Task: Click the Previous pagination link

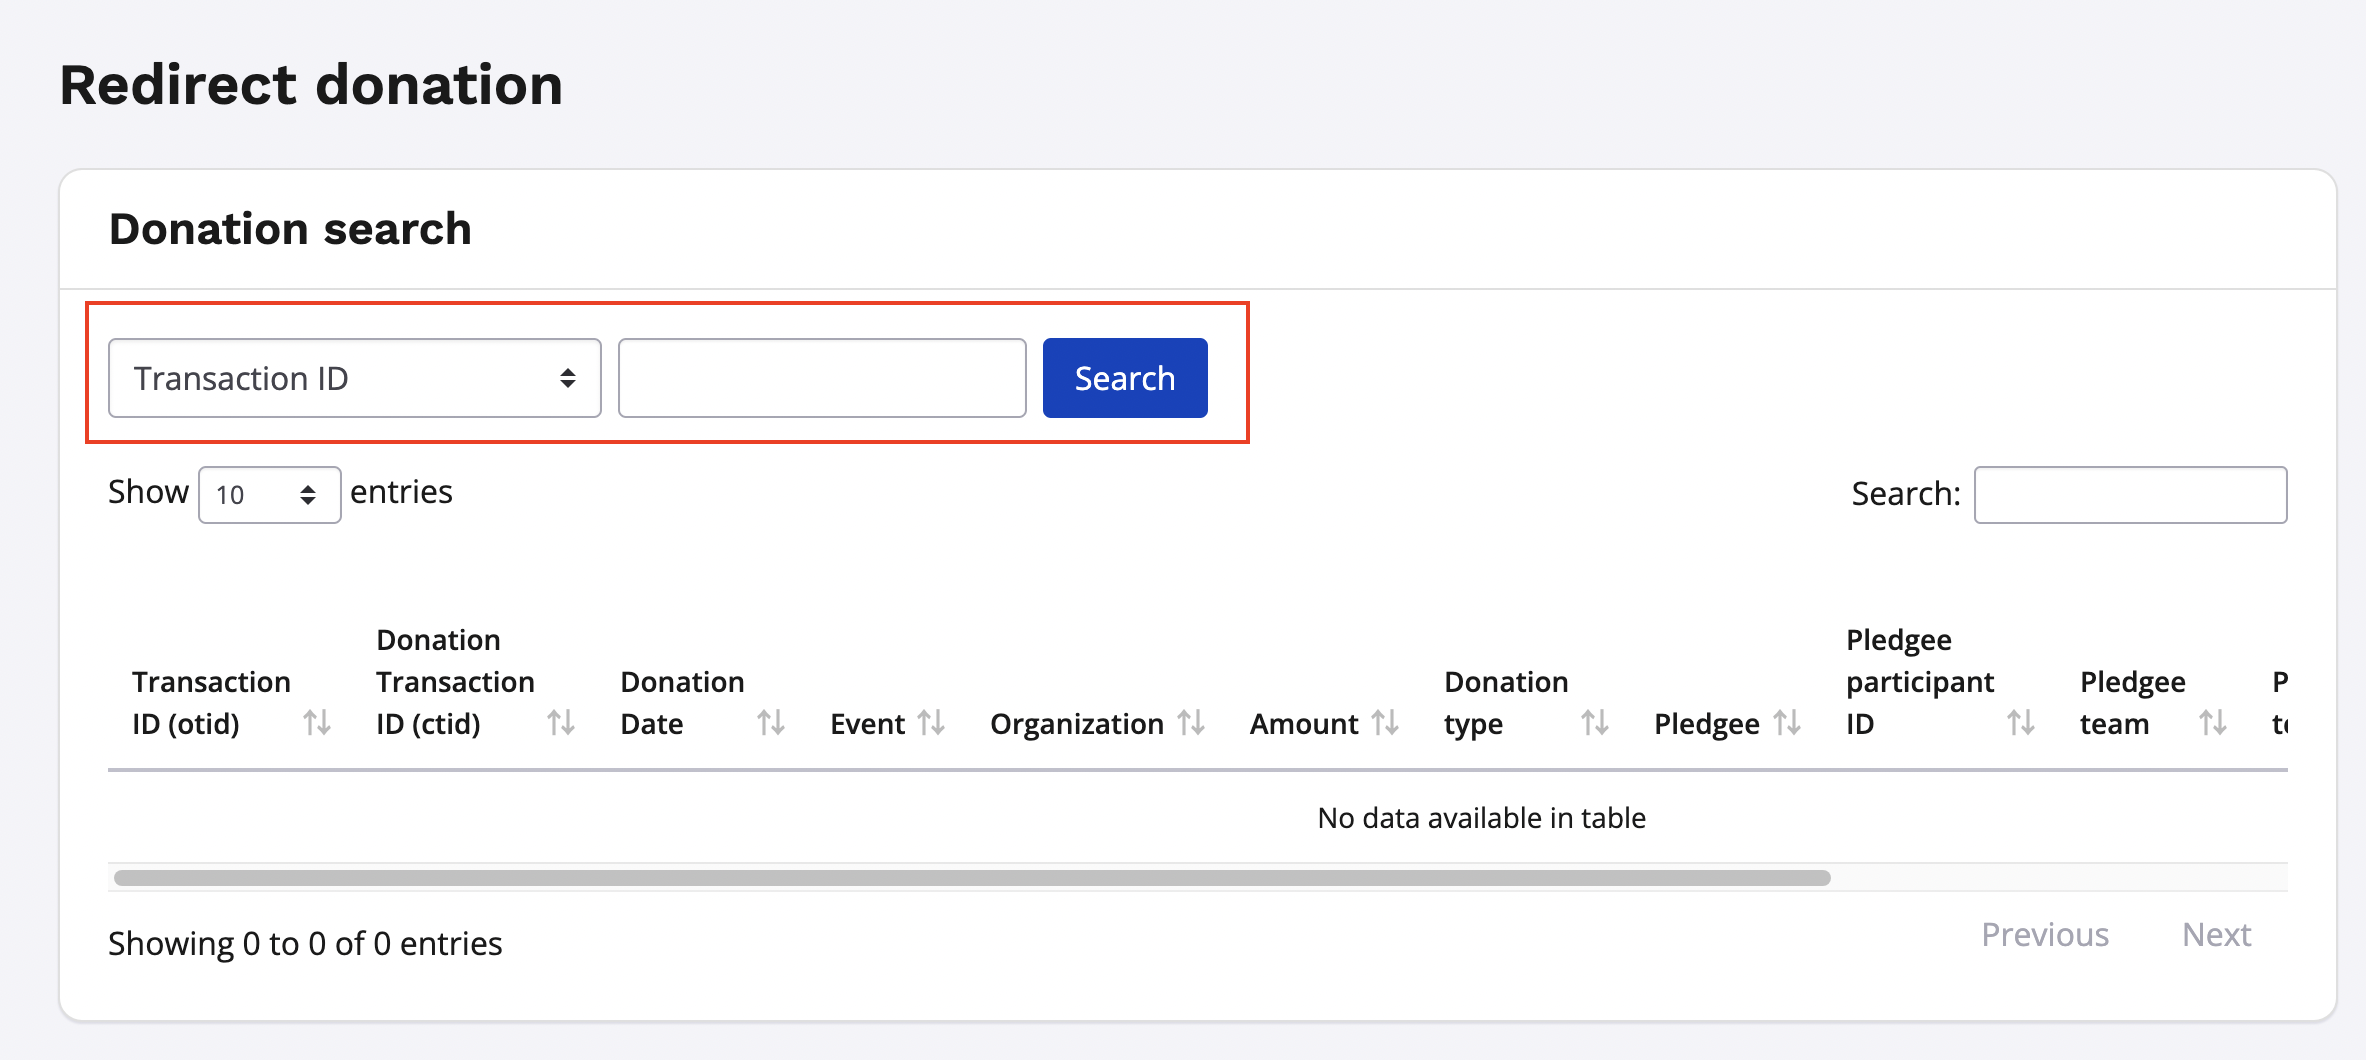Action: pyautogui.click(x=2044, y=935)
